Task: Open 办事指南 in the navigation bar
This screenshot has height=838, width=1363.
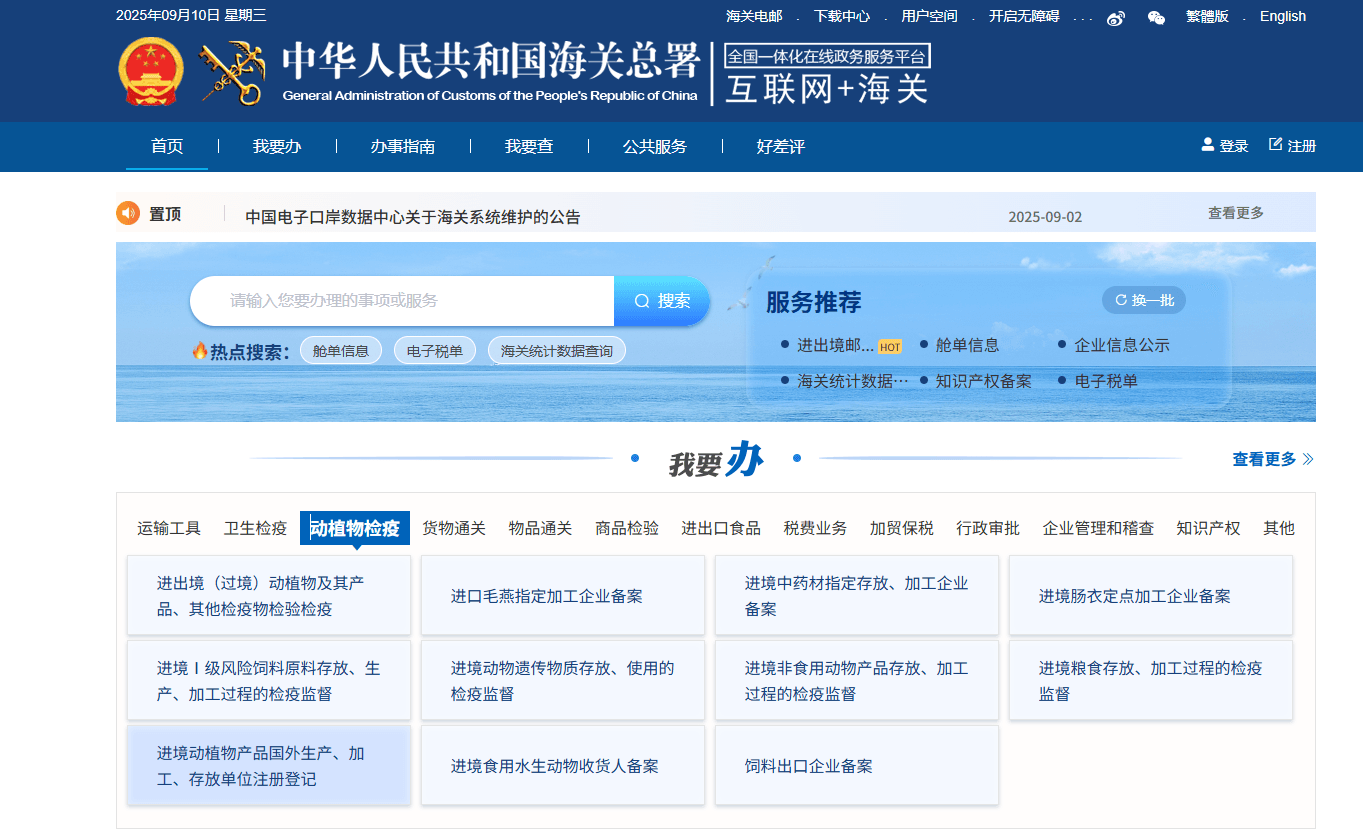Action: point(402,147)
